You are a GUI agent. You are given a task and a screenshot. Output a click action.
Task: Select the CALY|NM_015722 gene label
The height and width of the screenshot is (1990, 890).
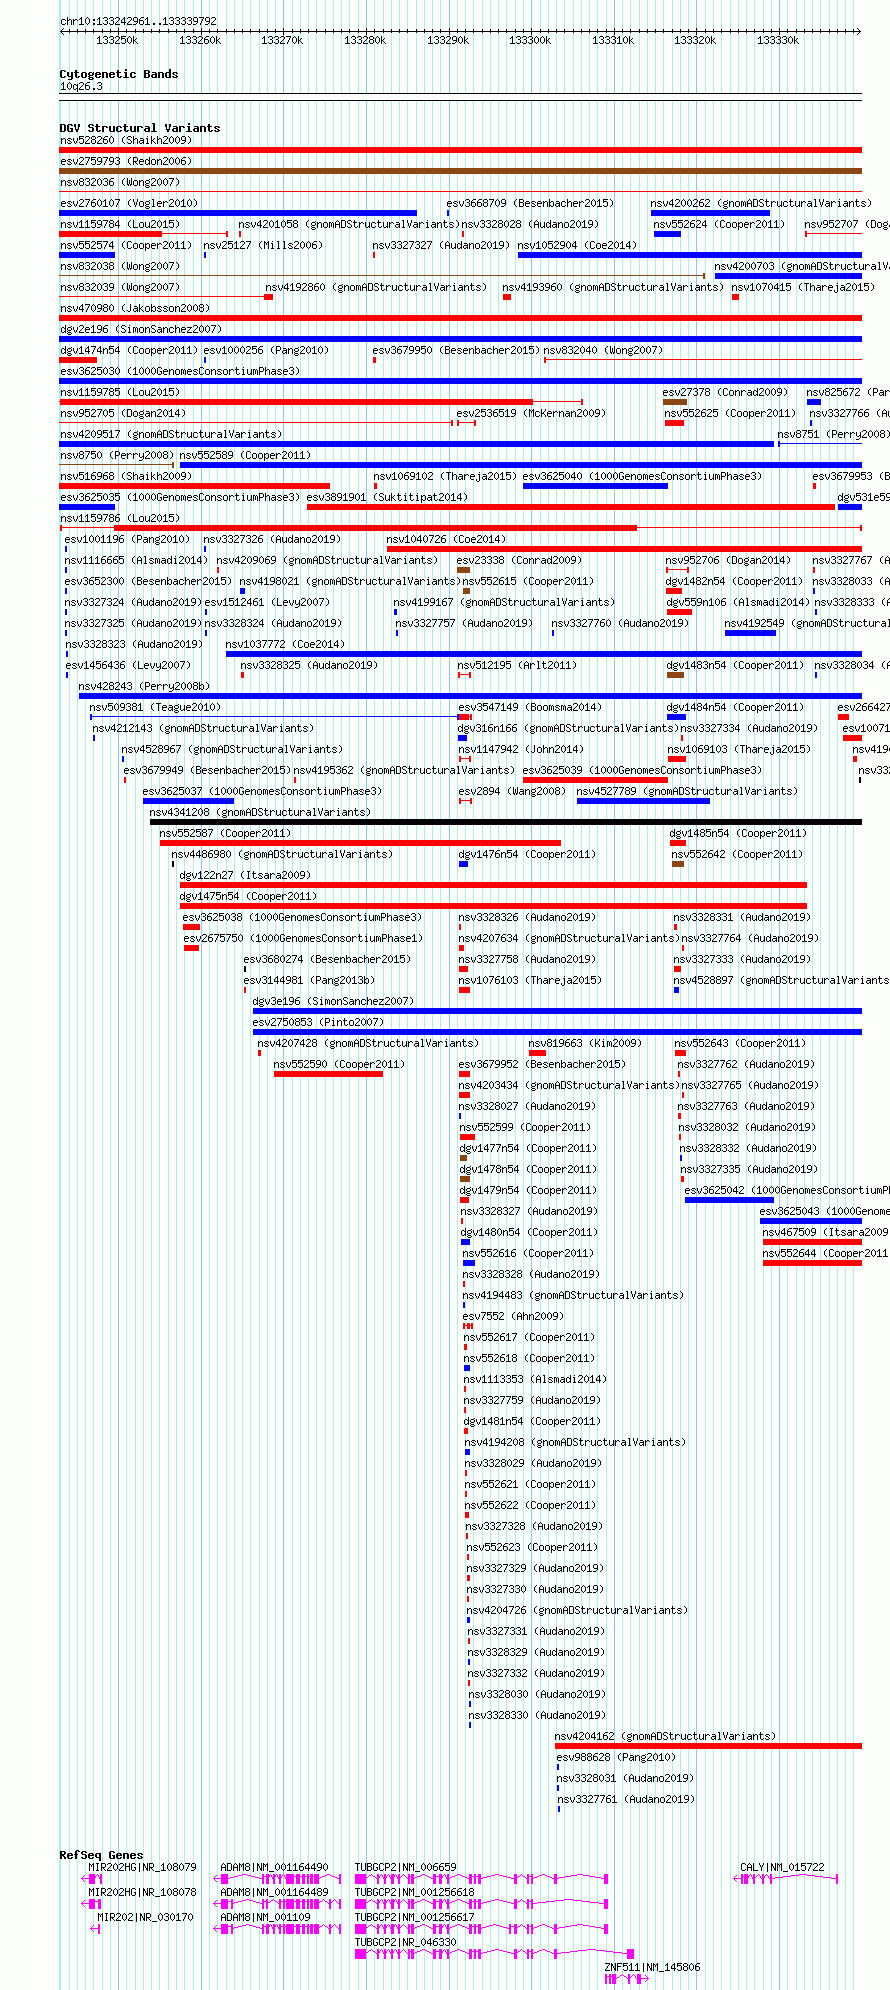[x=782, y=1867]
